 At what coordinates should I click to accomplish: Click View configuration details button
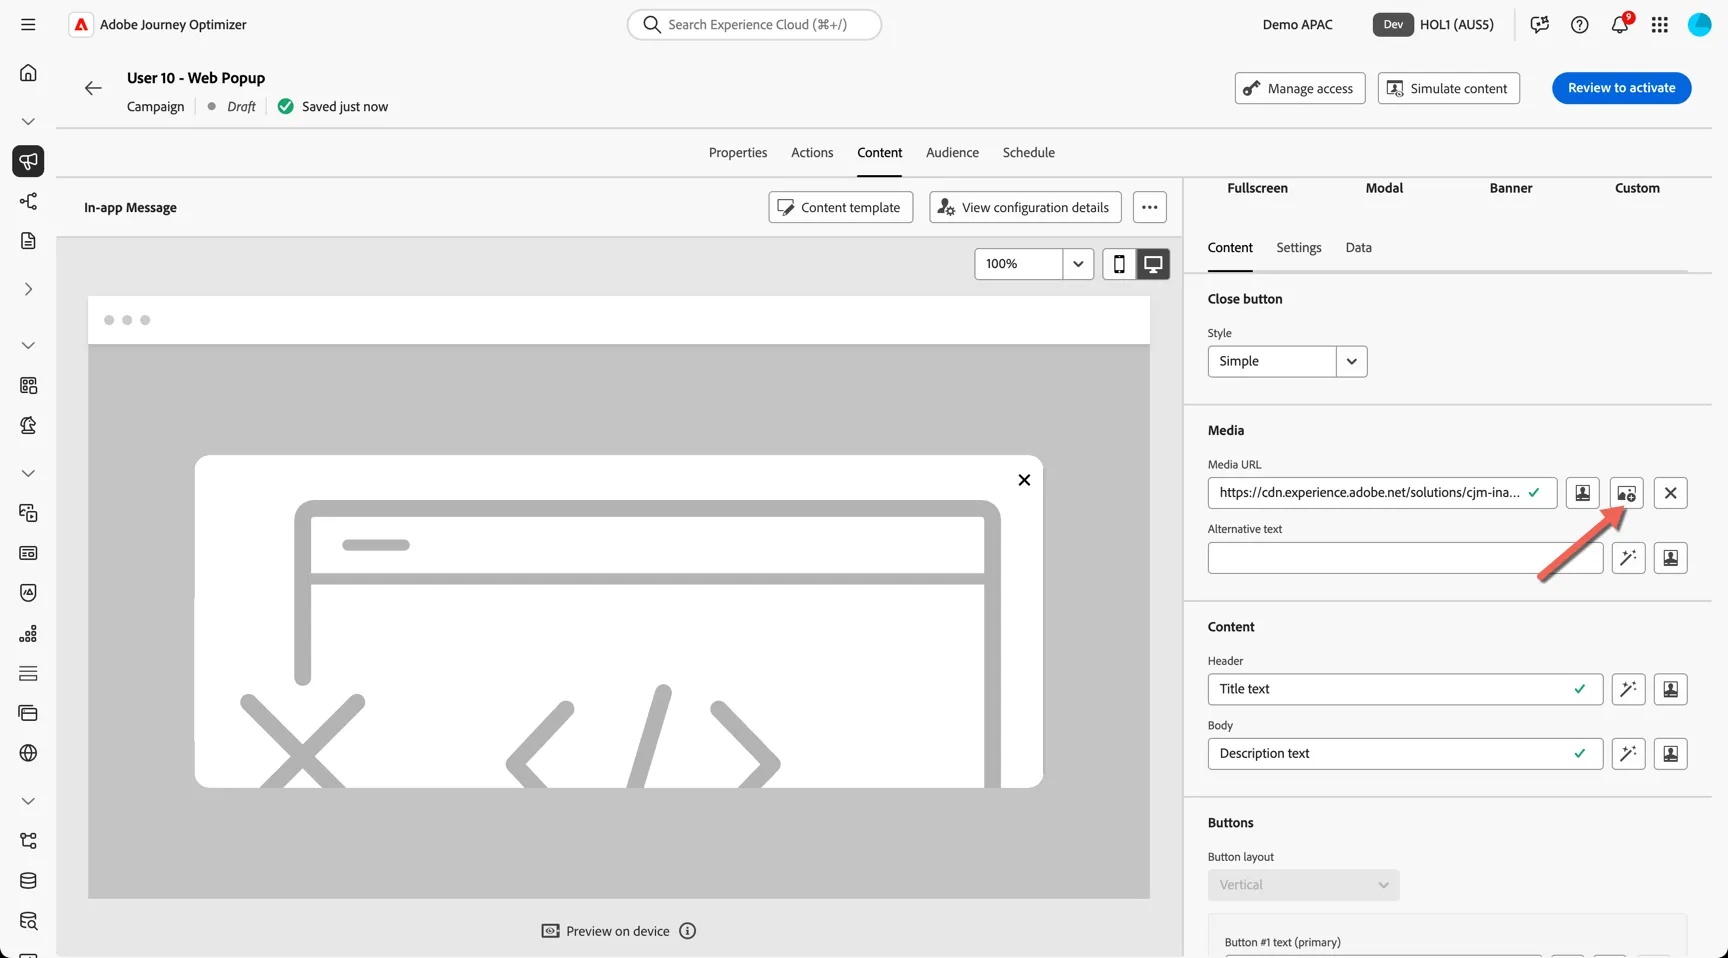tap(1025, 207)
